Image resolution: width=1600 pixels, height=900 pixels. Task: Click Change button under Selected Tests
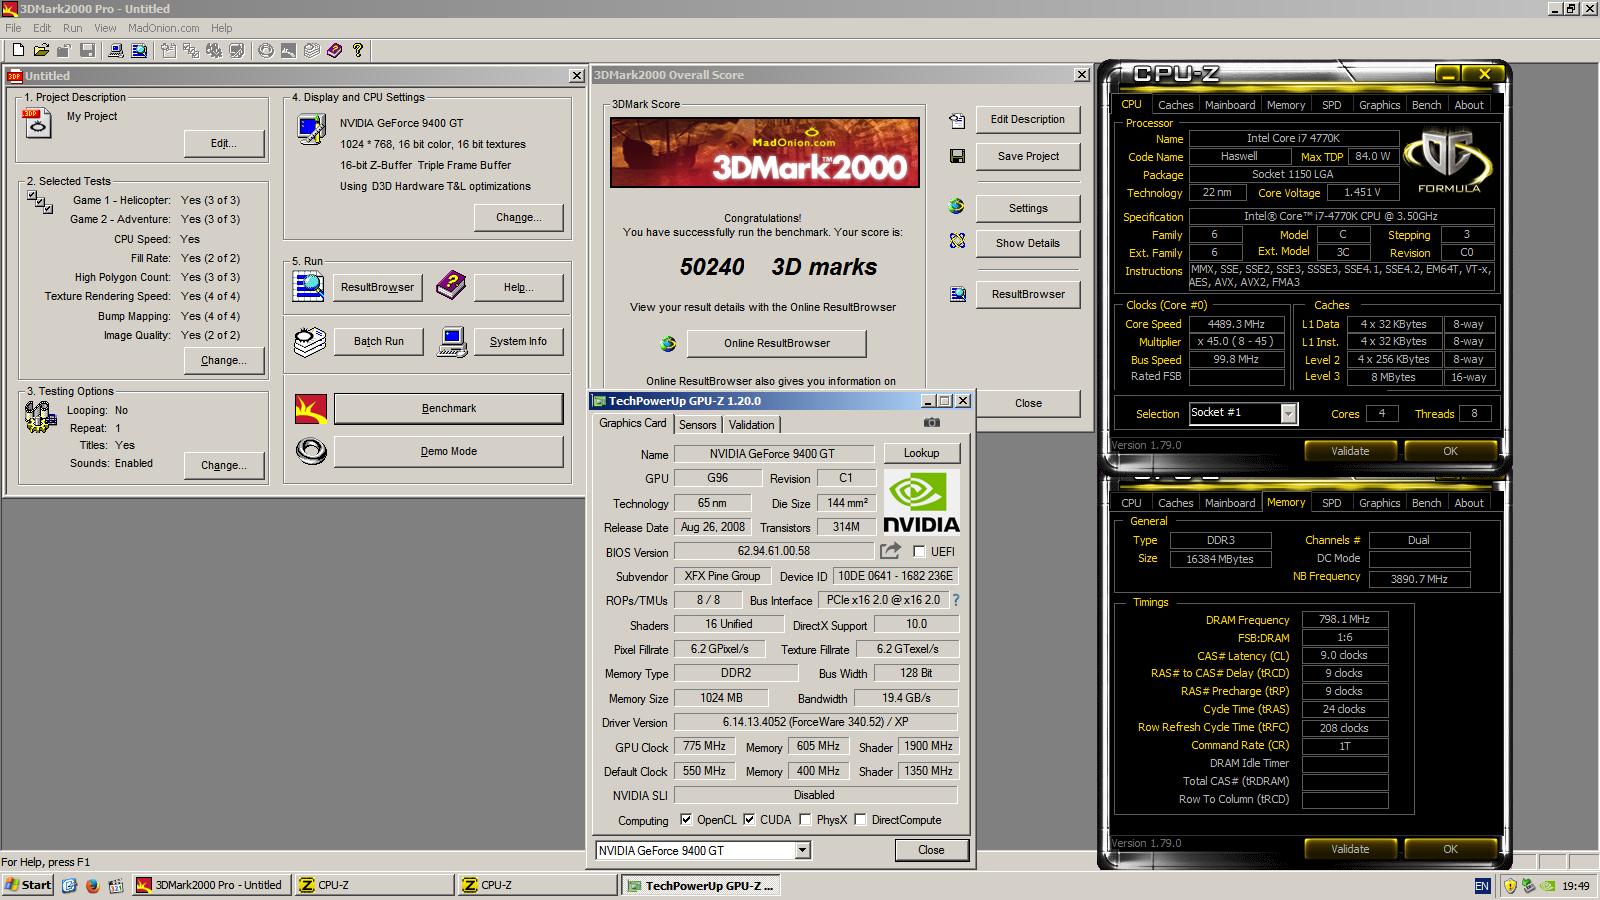tap(224, 361)
